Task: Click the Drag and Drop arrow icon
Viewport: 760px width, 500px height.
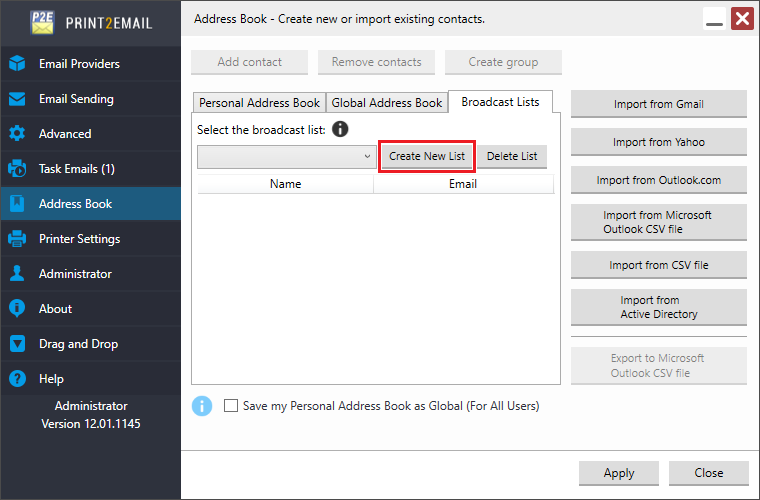Action: tap(17, 344)
